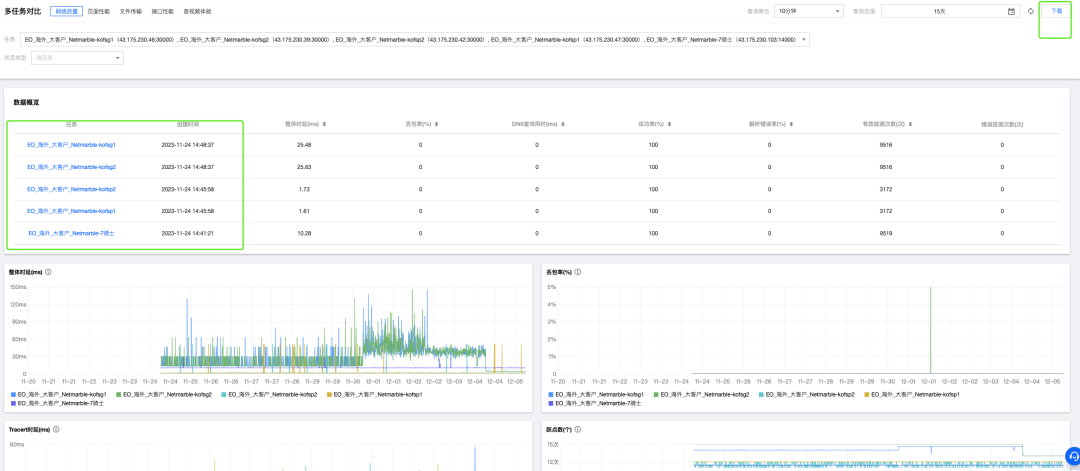Click the 错误拨测次数(次) column header

1002,125
